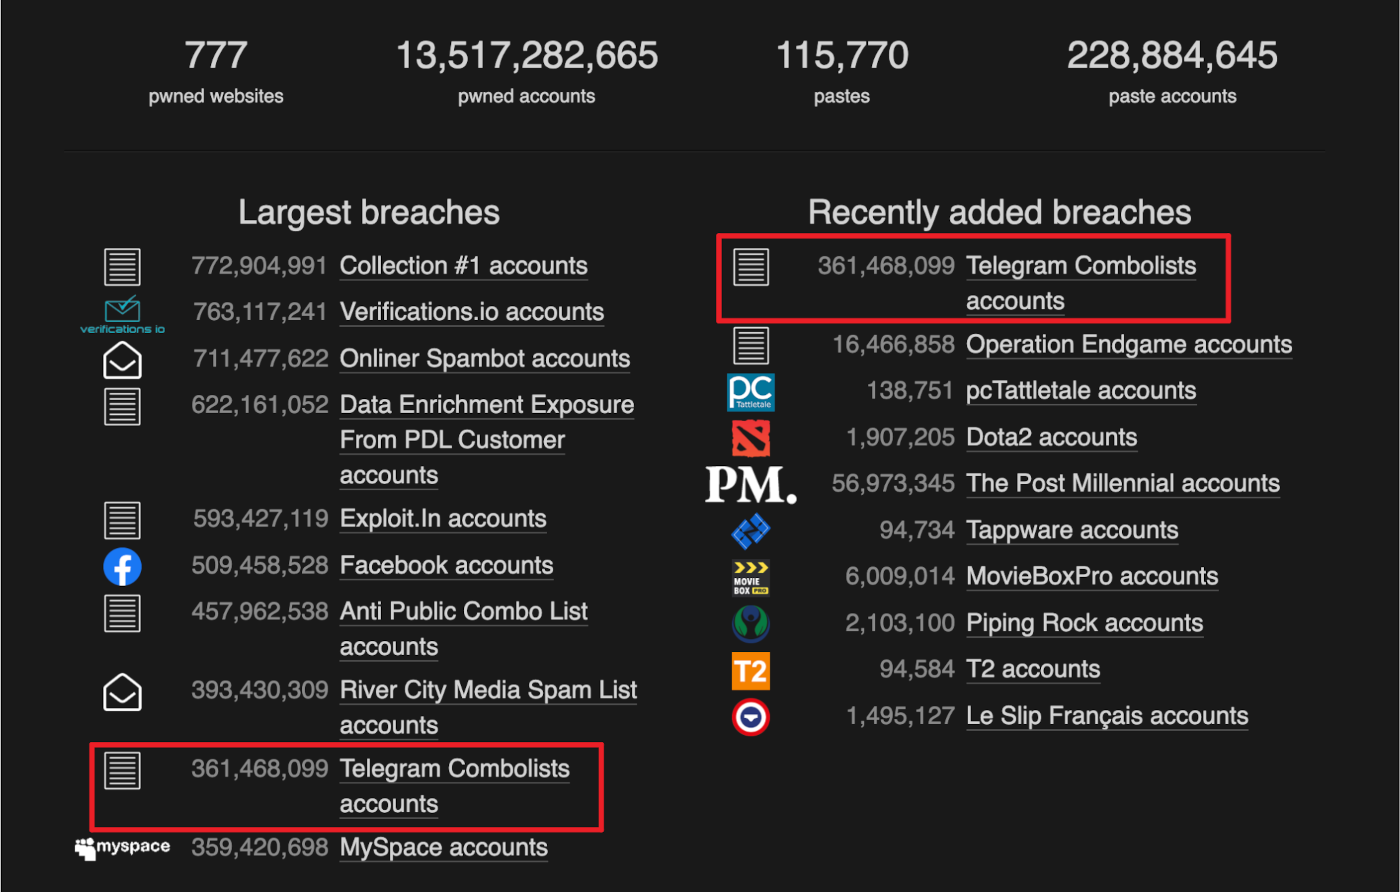Open the MySpace accounts link

click(443, 848)
